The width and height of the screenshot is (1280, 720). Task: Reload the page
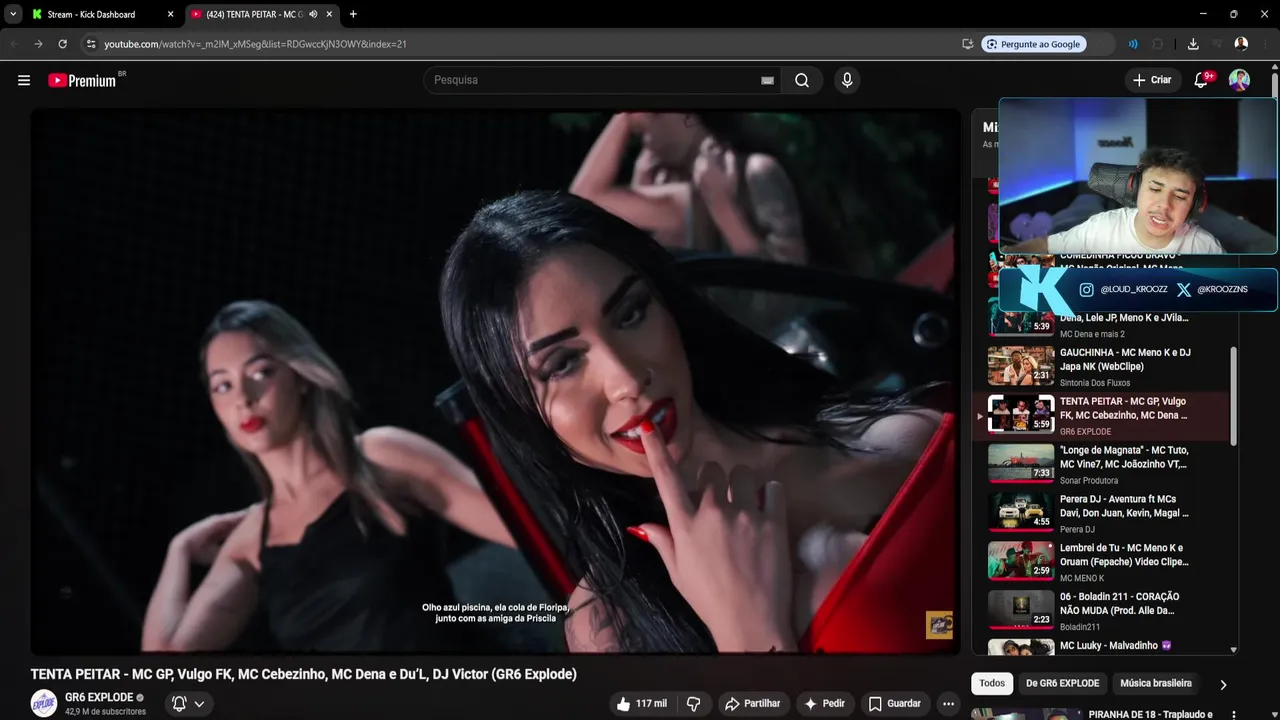(62, 44)
